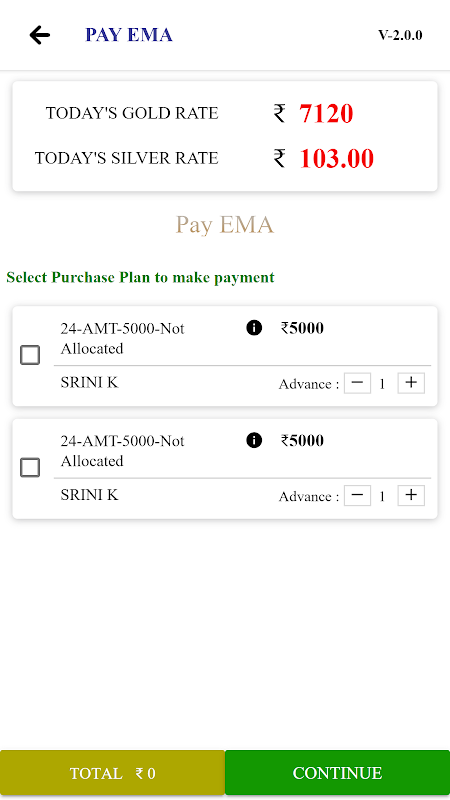Increase advance count on first plan
The width and height of the screenshot is (450, 800).
[411, 383]
